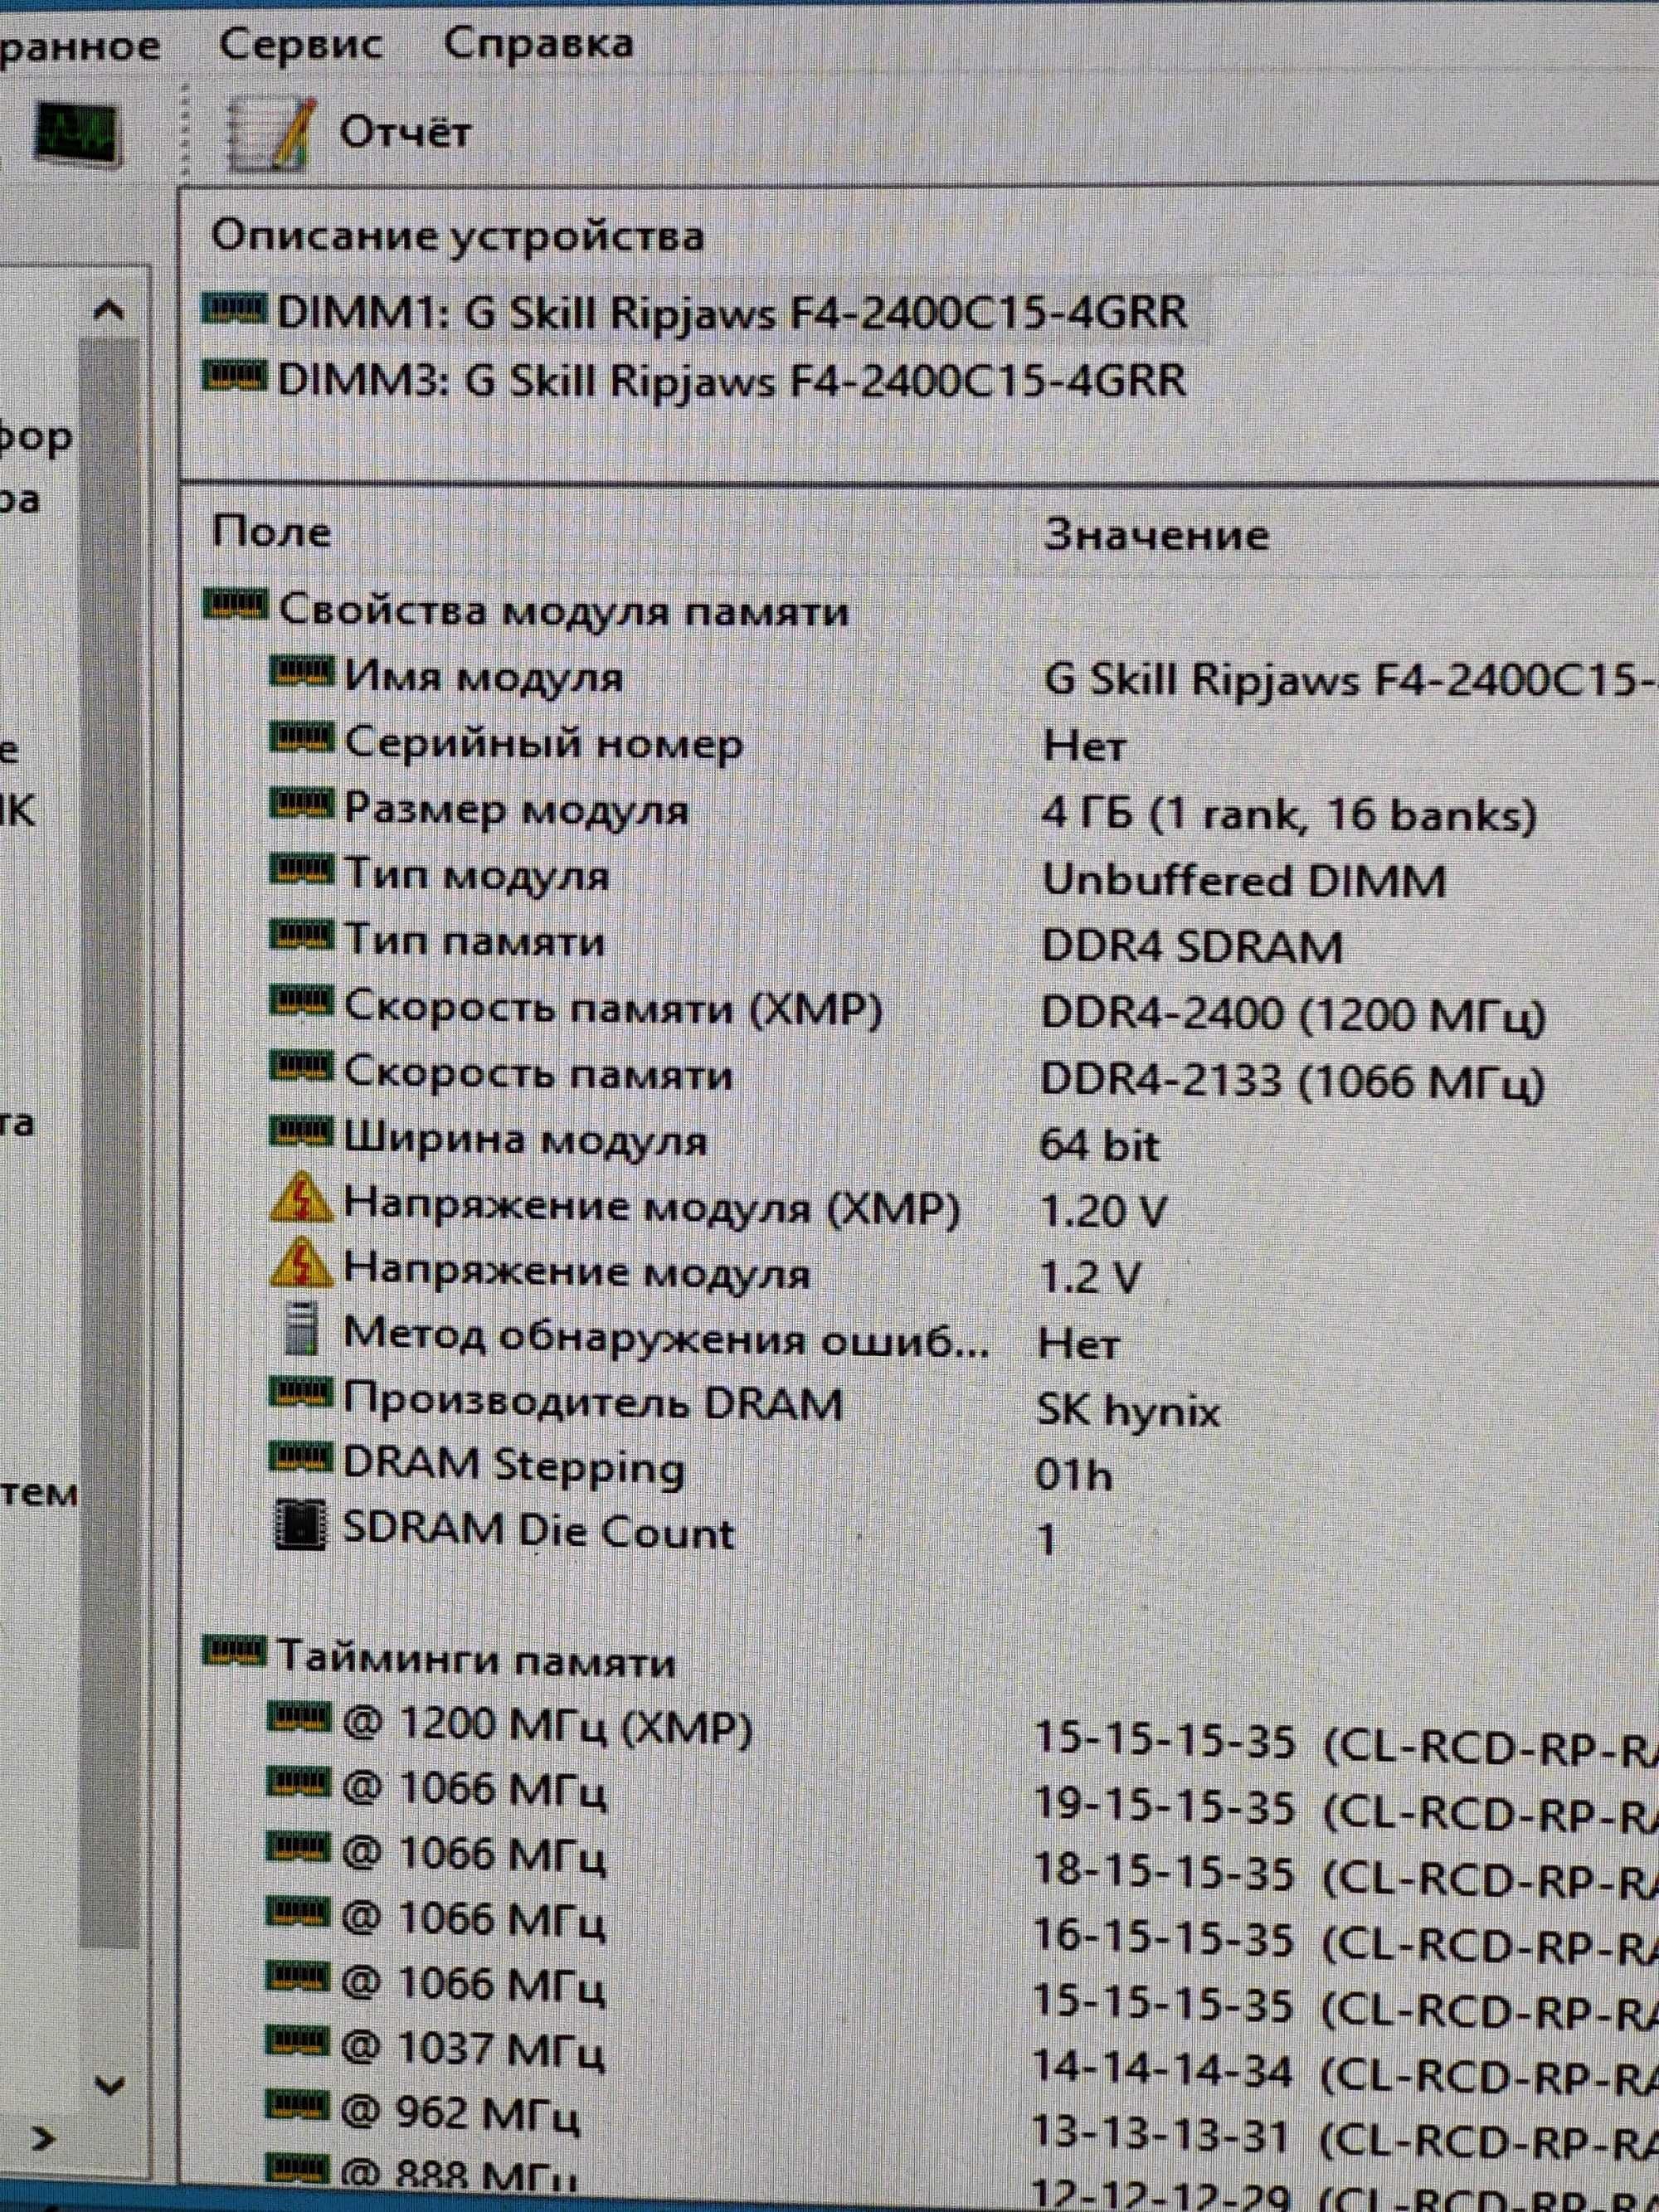The width and height of the screenshot is (1659, 2212).
Task: Select the Тип памяти field
Action: coord(474,941)
